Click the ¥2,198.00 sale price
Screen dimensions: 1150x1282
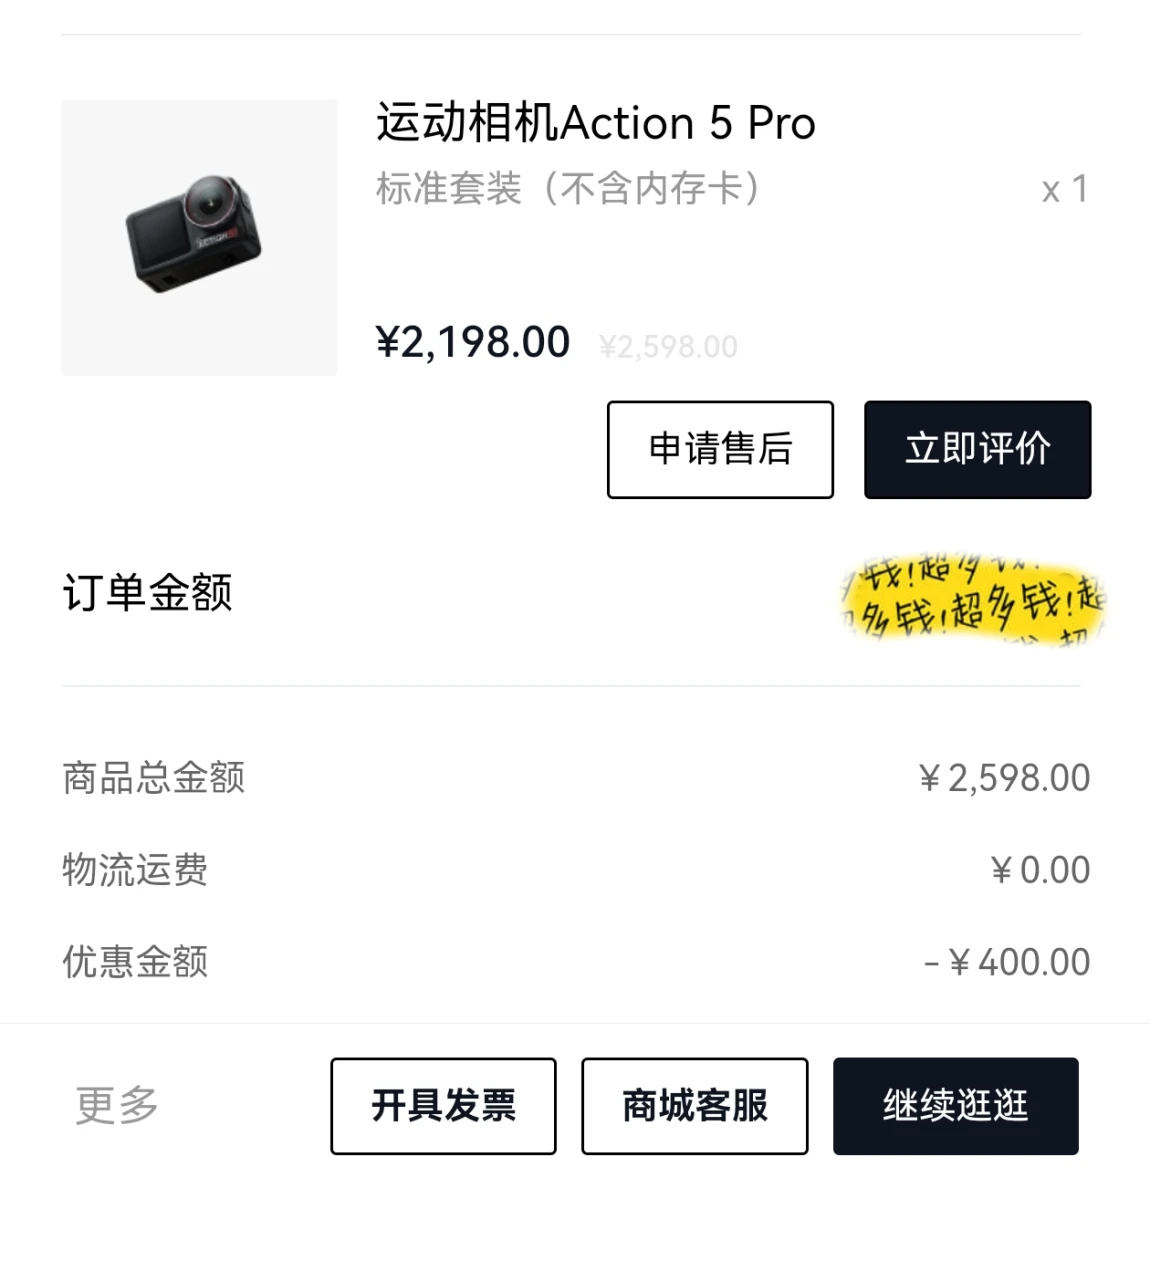(473, 343)
